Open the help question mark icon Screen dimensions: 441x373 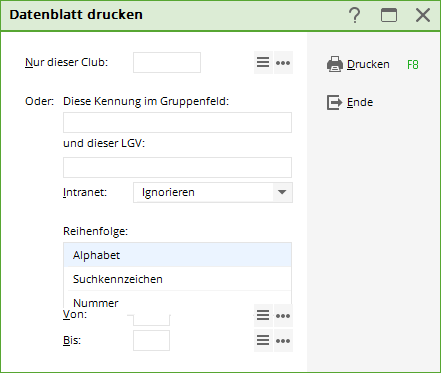(x=355, y=15)
